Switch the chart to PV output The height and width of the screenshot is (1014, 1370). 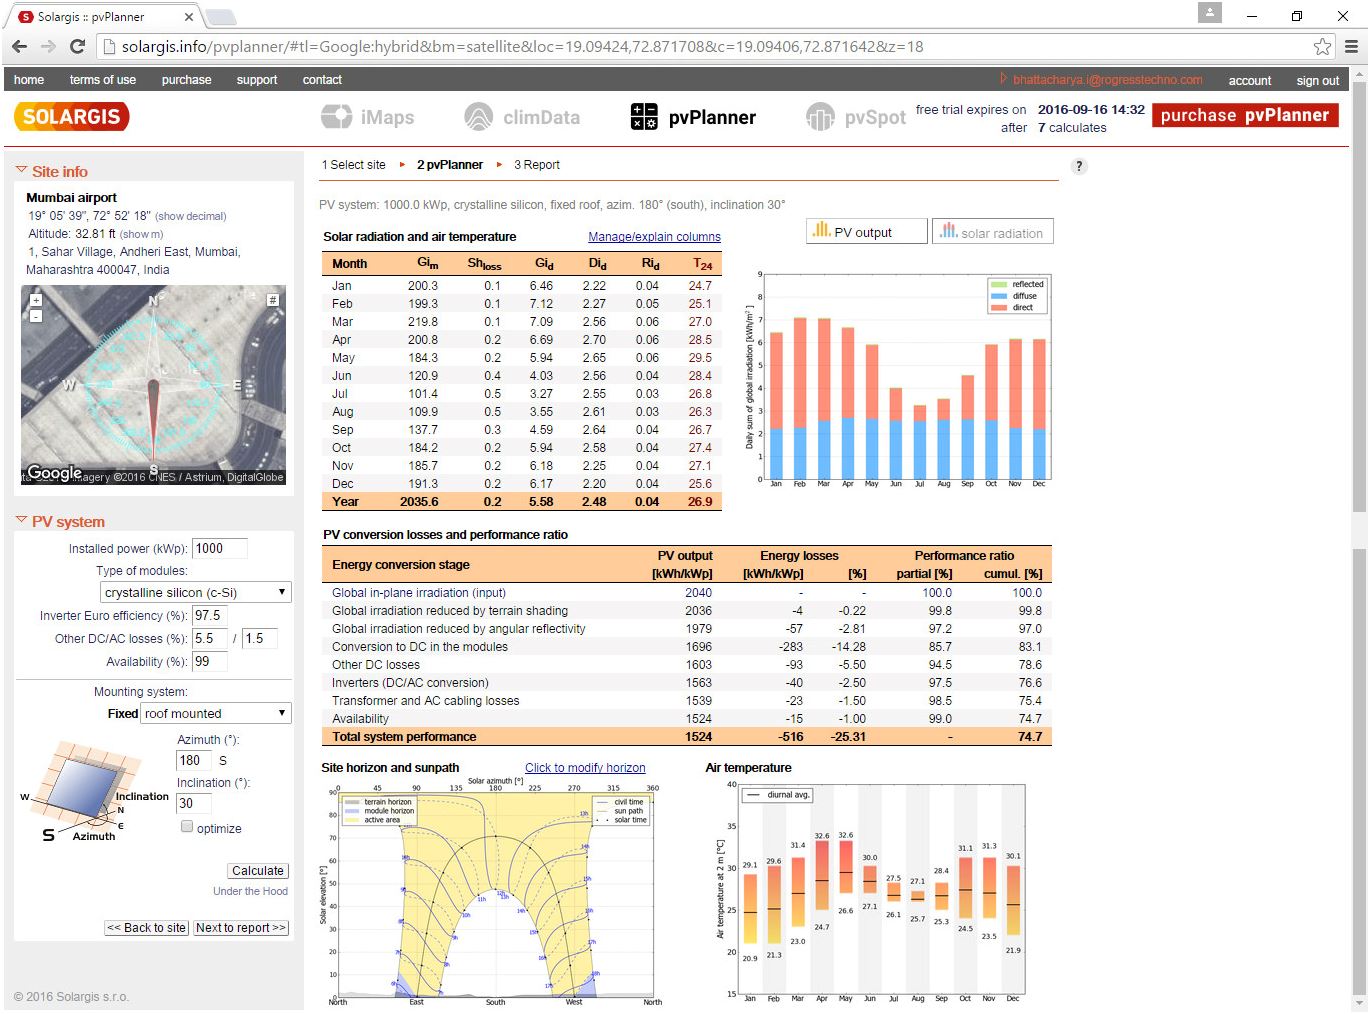click(866, 231)
